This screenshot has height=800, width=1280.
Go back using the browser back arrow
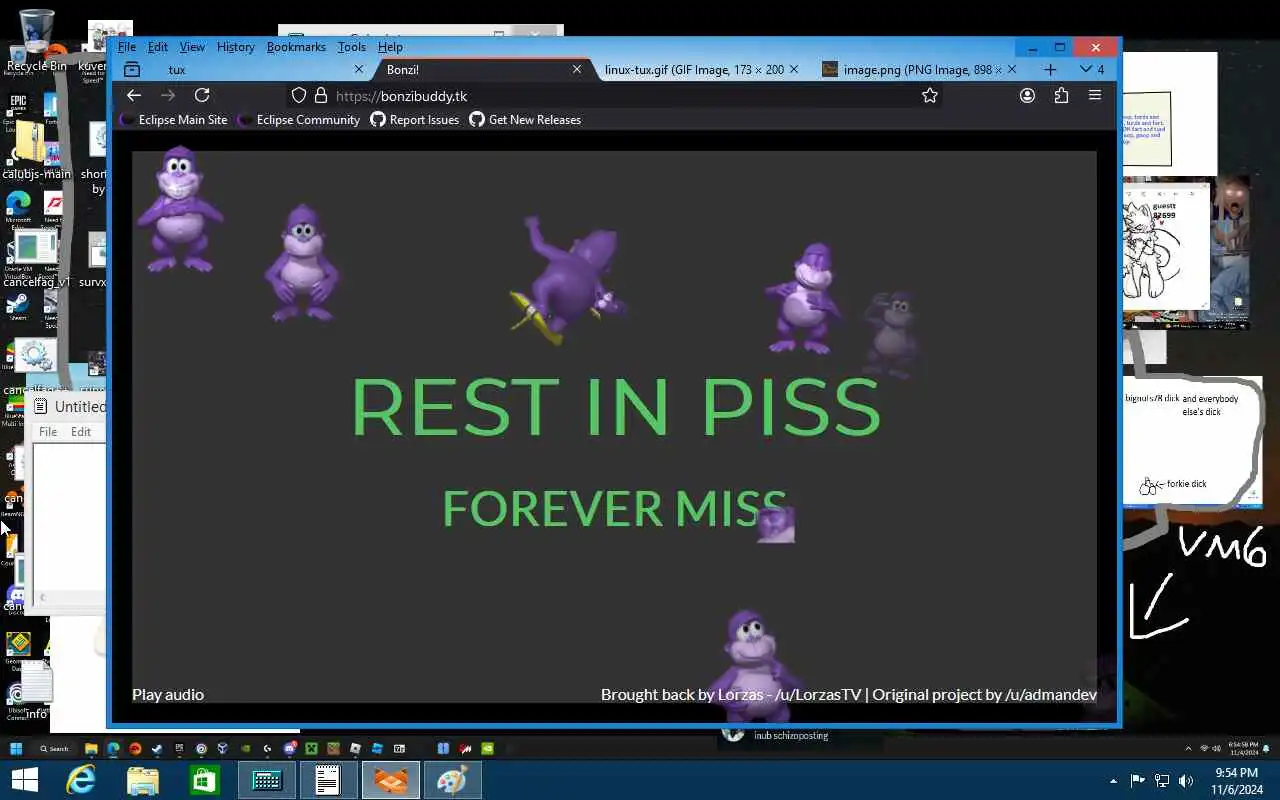134,95
